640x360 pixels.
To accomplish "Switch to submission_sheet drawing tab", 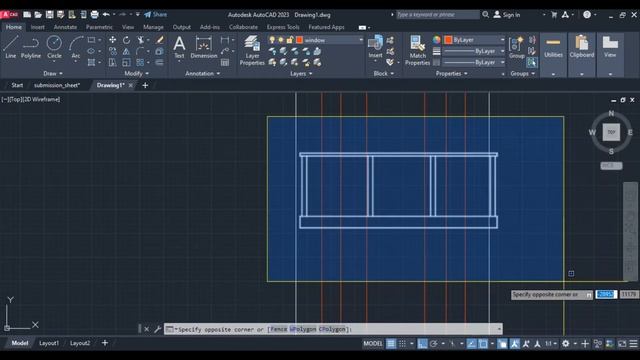I will point(57,85).
